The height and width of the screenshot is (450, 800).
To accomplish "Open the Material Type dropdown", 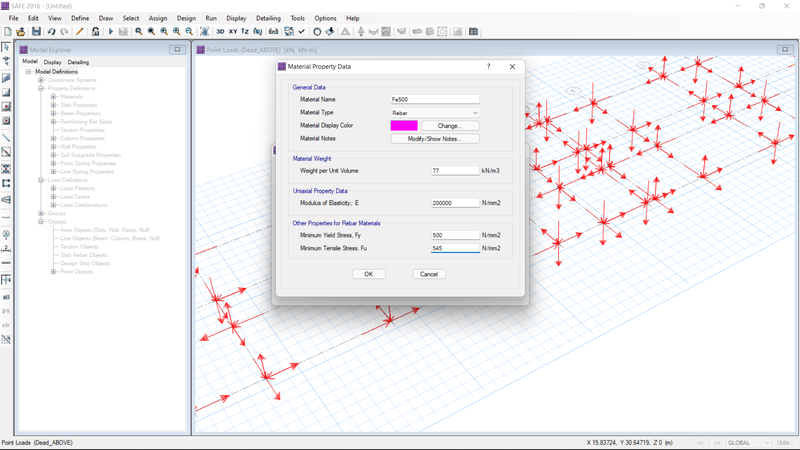I will click(435, 113).
